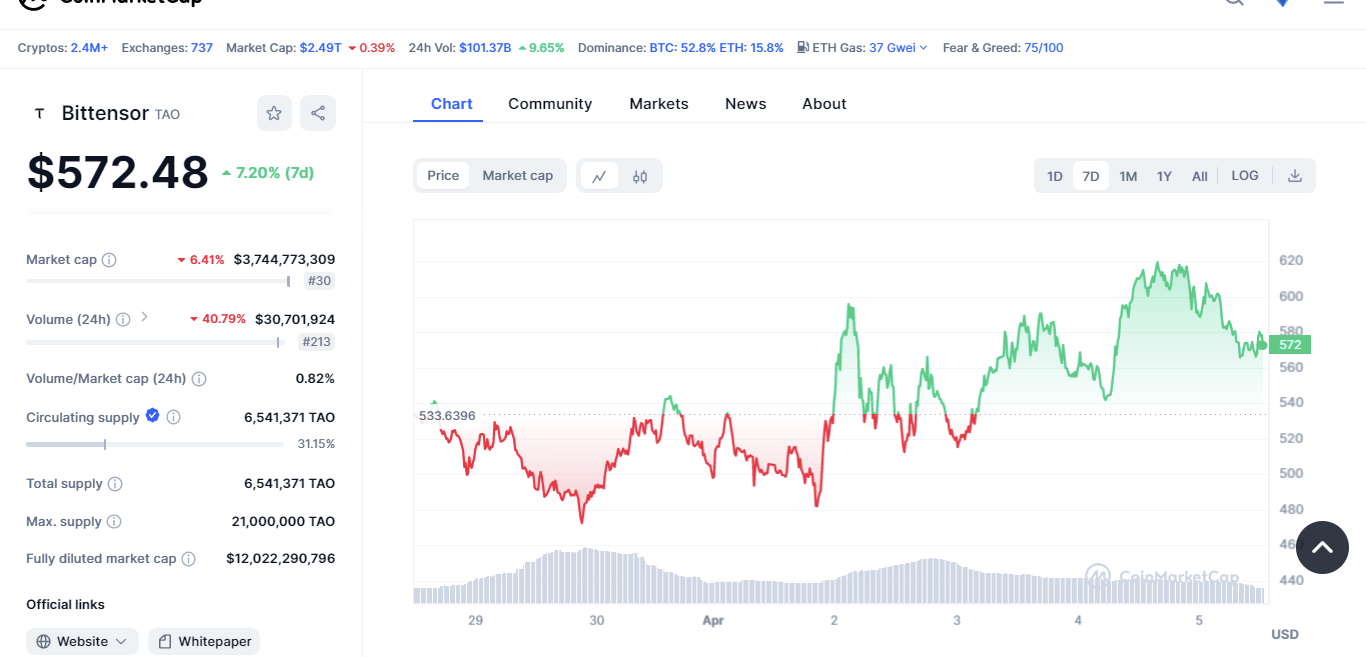Click the 7.20% (7d) change text

(x=275, y=173)
